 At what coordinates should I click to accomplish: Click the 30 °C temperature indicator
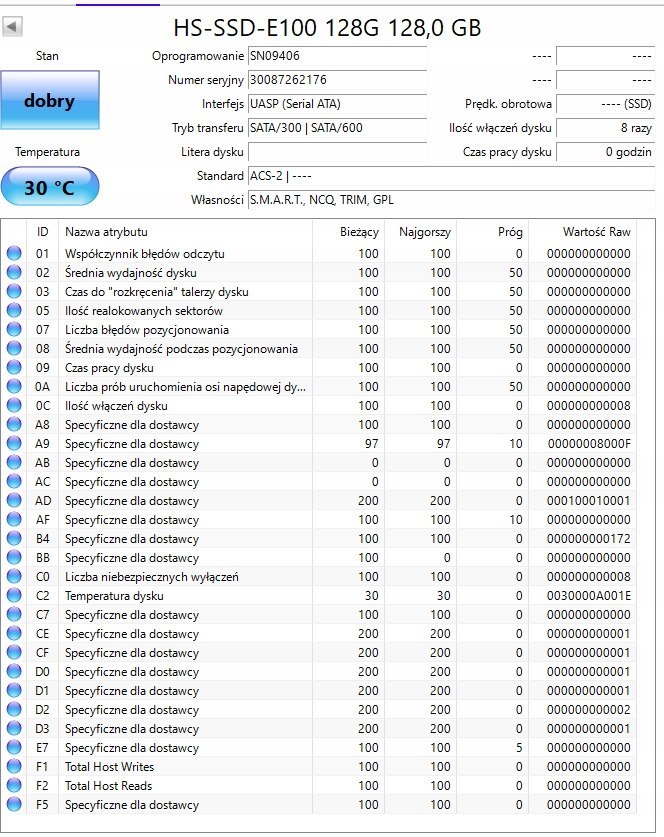50,187
